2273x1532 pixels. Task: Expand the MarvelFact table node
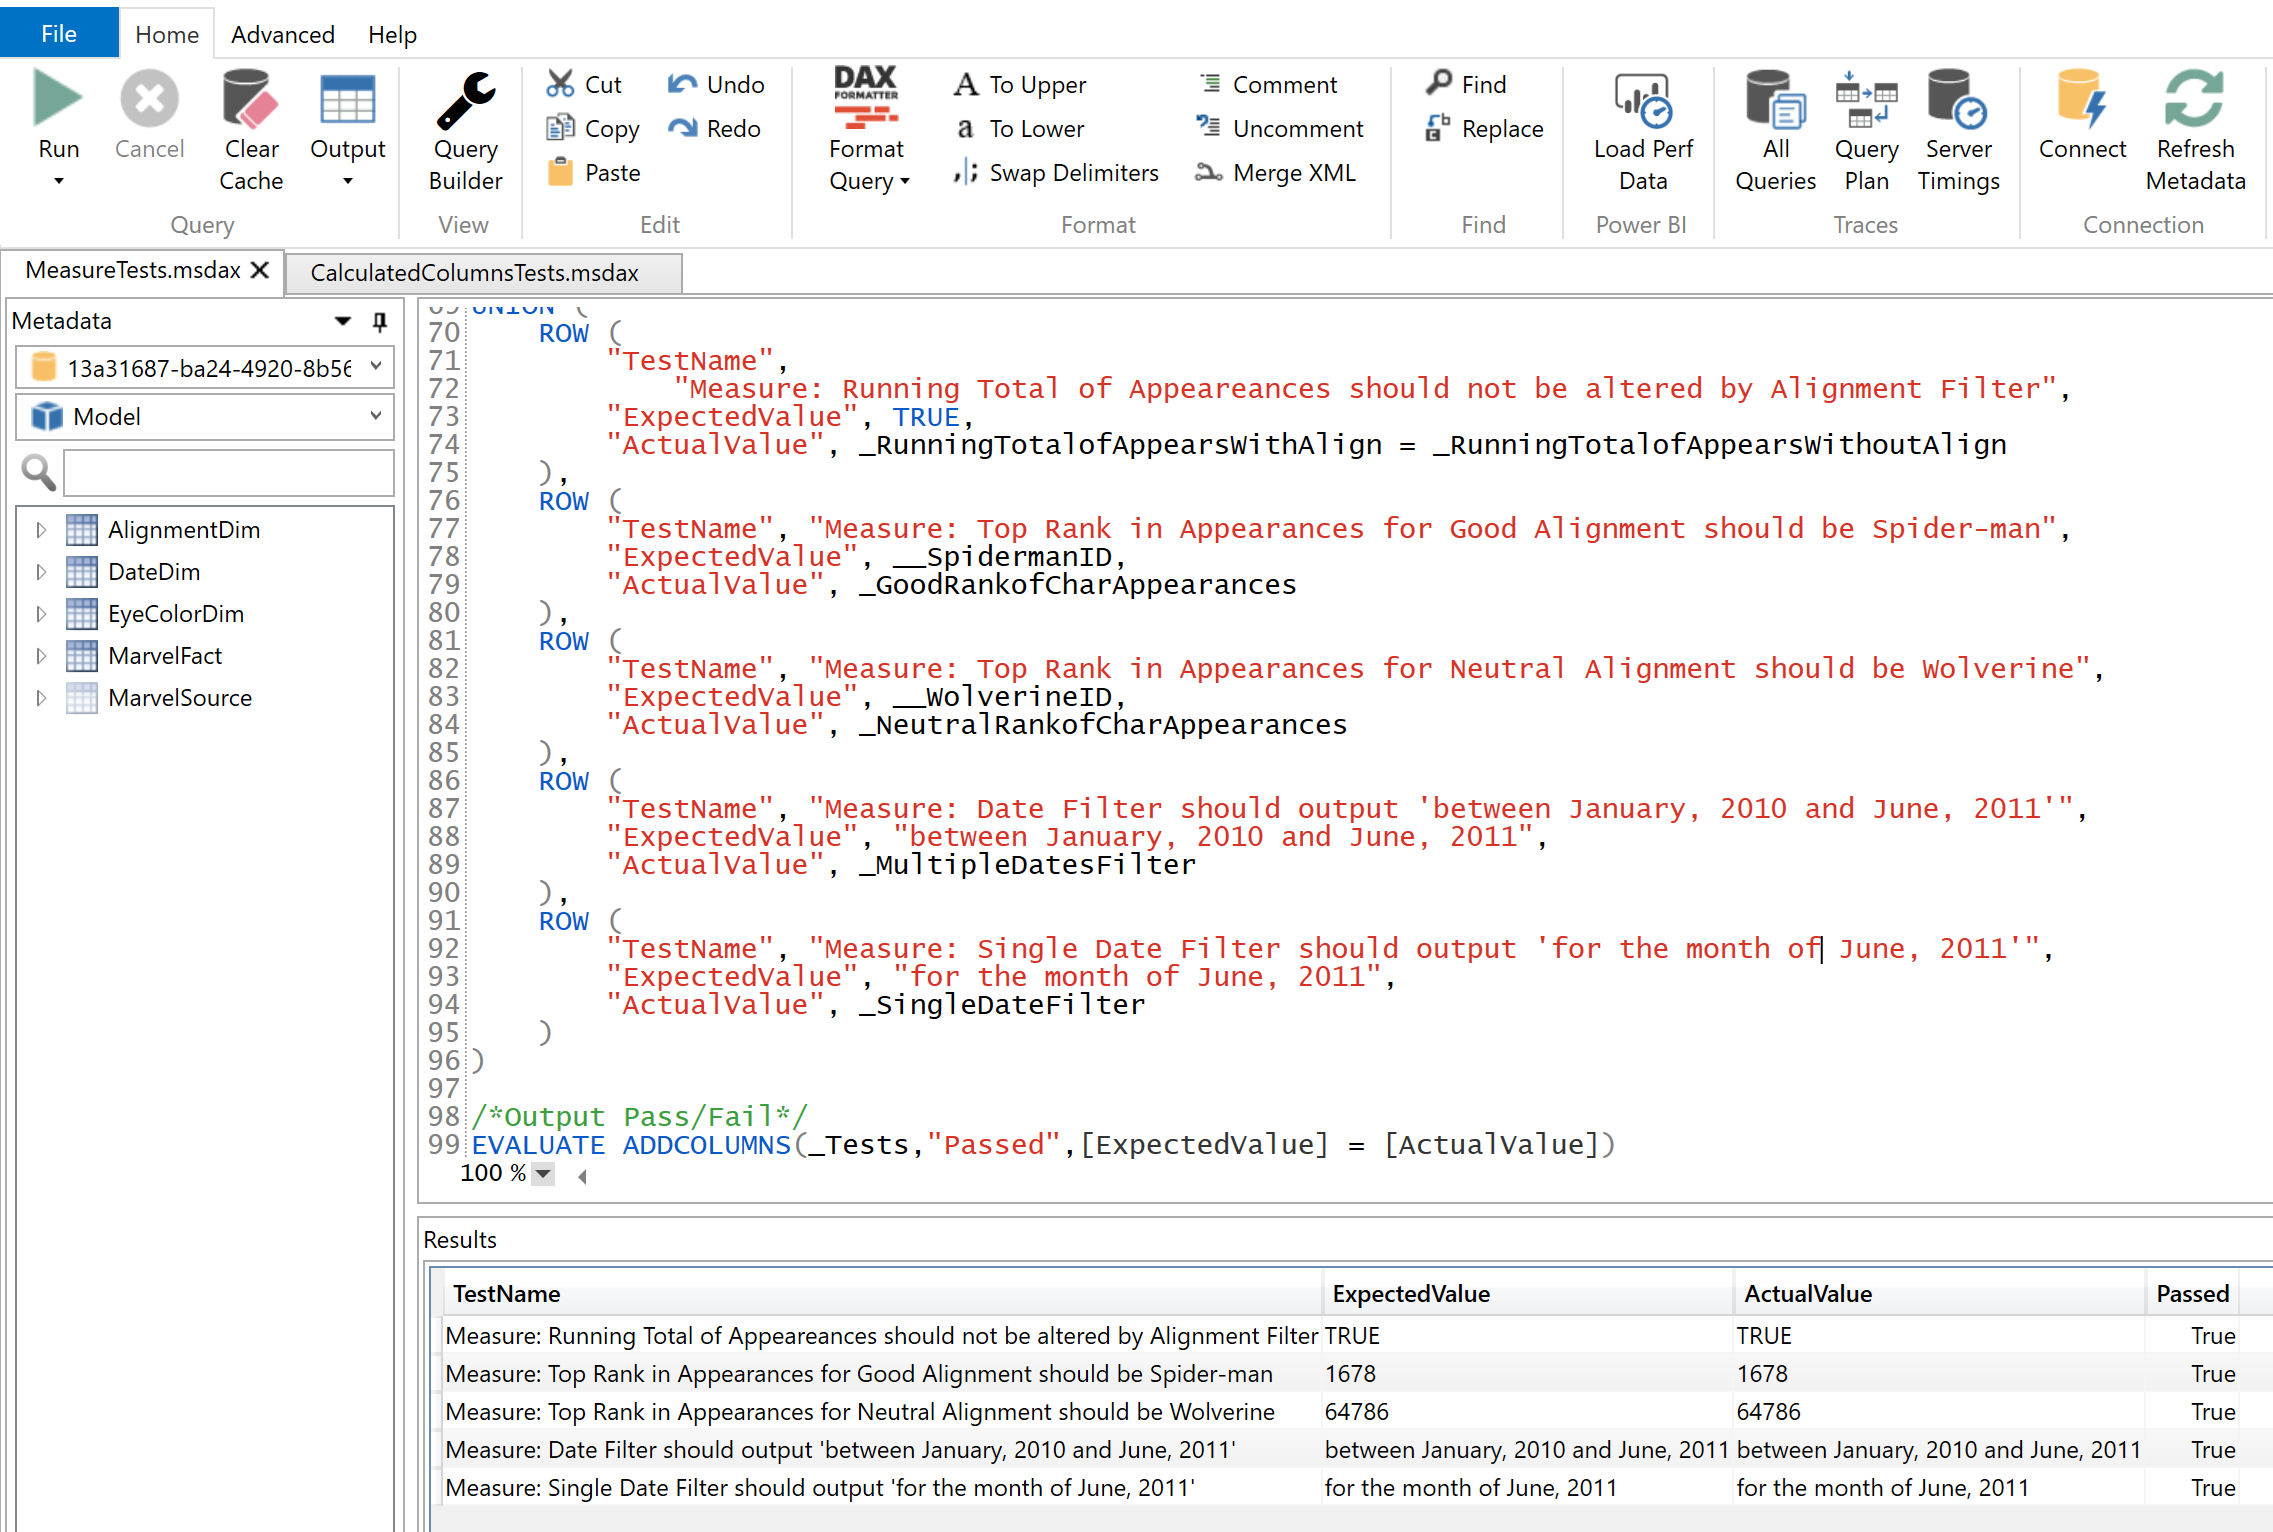coord(41,656)
